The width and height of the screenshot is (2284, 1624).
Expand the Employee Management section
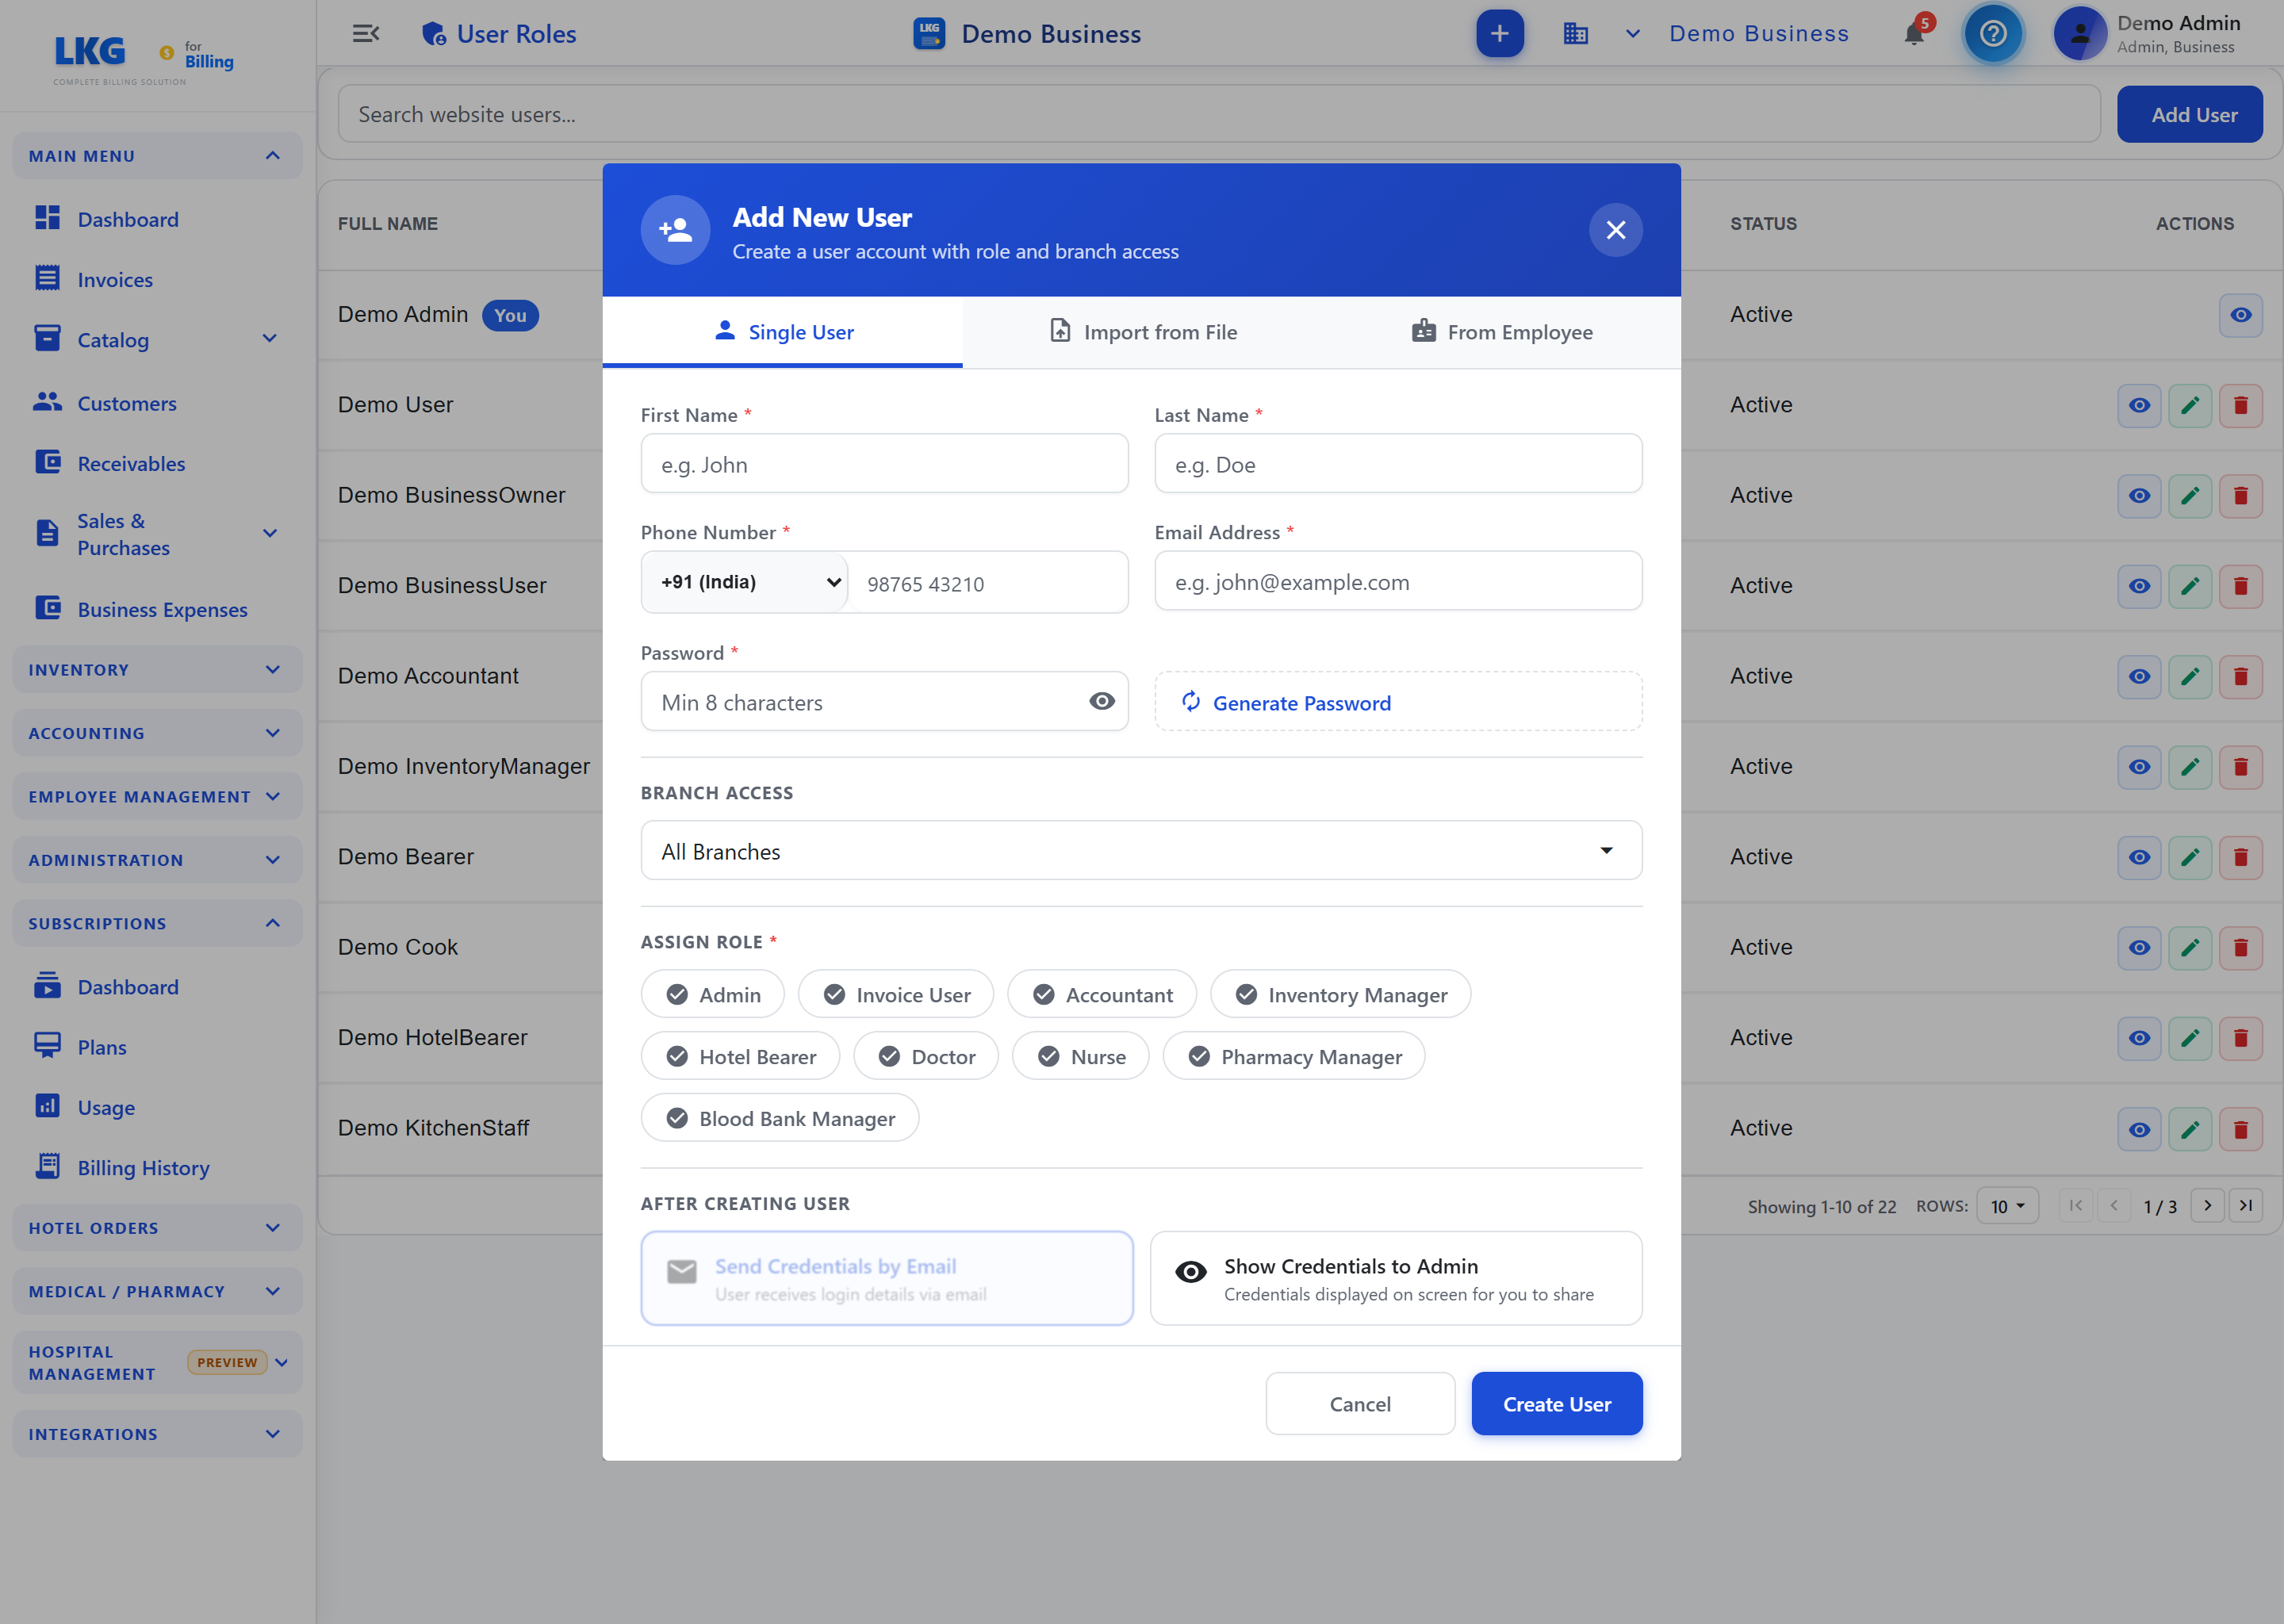click(157, 797)
